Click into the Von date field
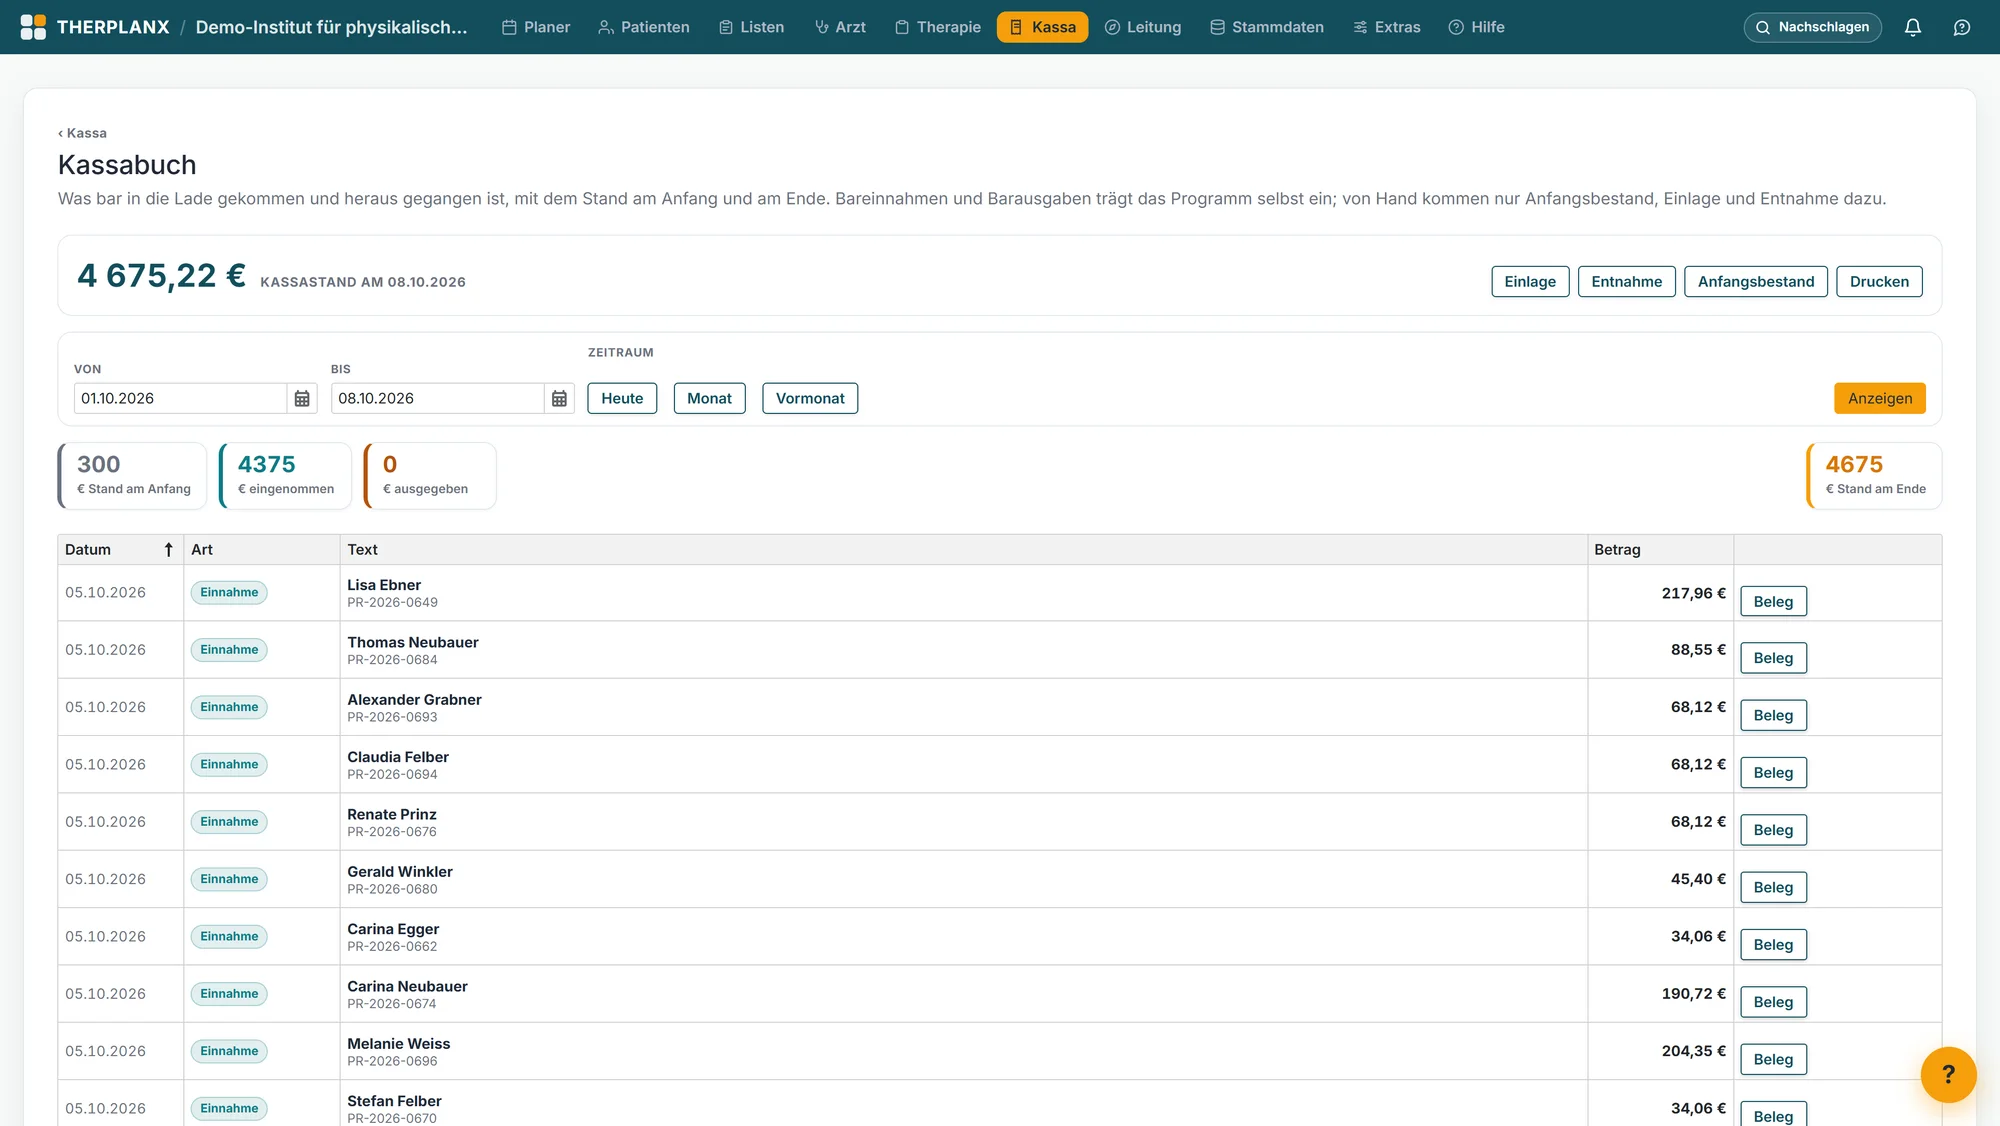The width and height of the screenshot is (2000, 1126). [x=180, y=398]
